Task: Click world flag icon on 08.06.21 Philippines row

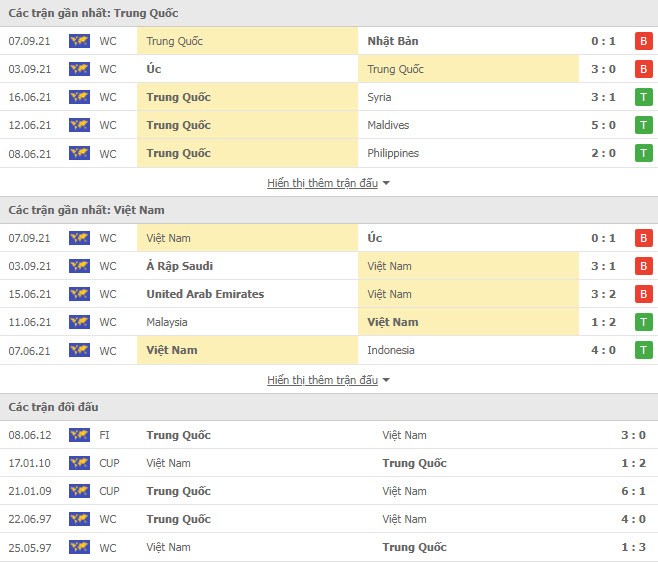Action: (x=79, y=153)
